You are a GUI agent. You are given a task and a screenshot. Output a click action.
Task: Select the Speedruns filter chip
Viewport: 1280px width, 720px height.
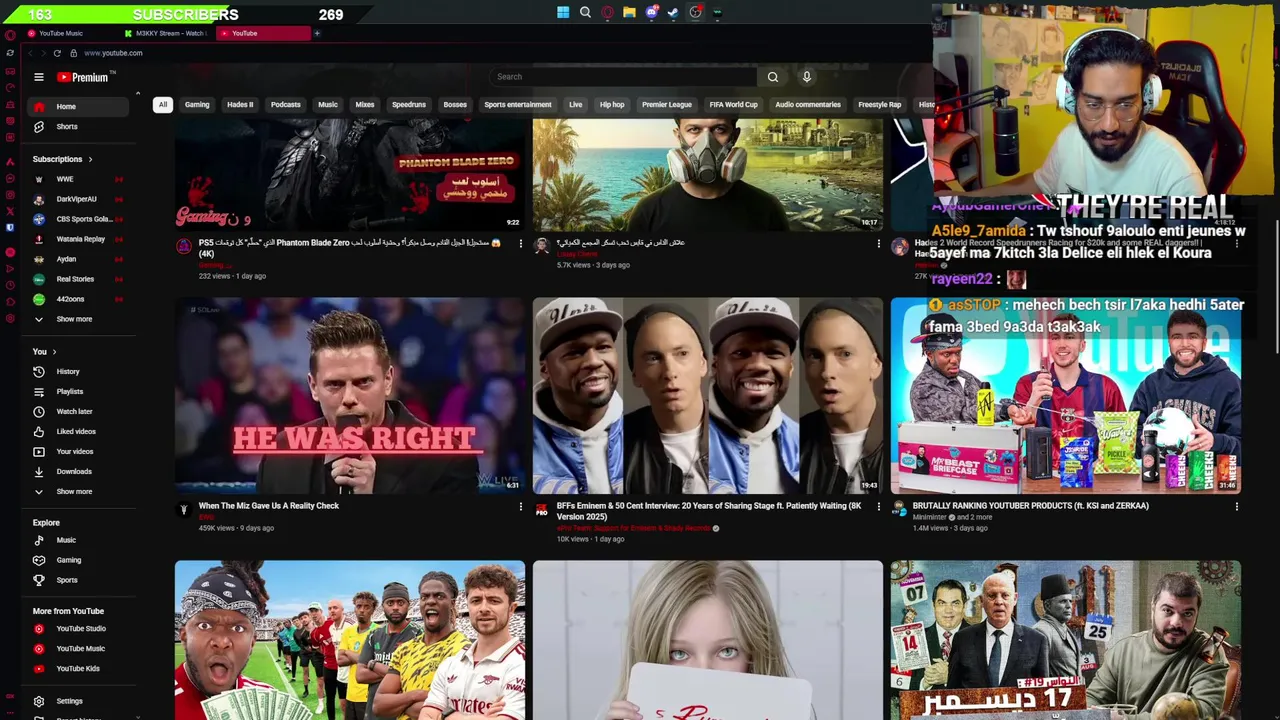tap(408, 104)
